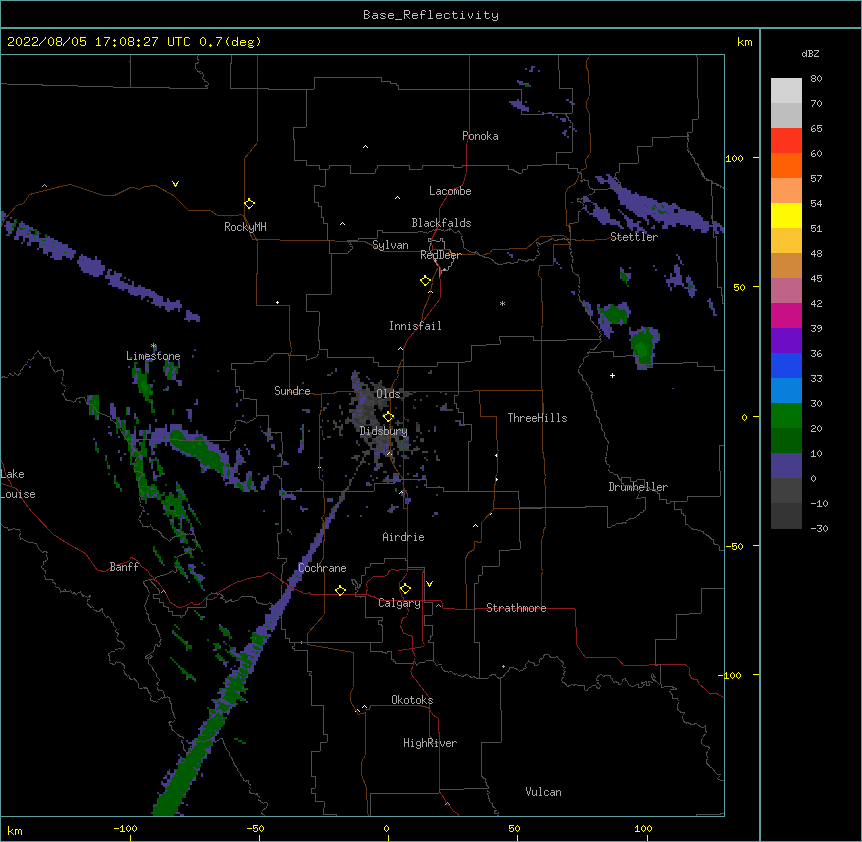Click the km unit label at top right
The image size is (862, 842).
(745, 42)
